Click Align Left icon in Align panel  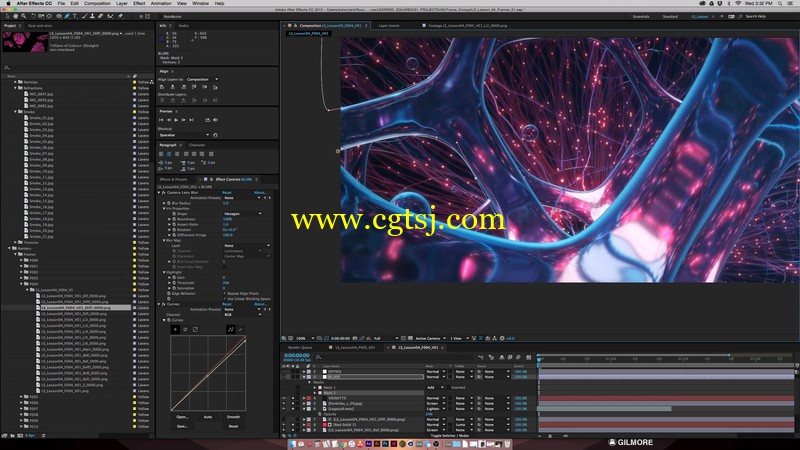click(x=162, y=87)
